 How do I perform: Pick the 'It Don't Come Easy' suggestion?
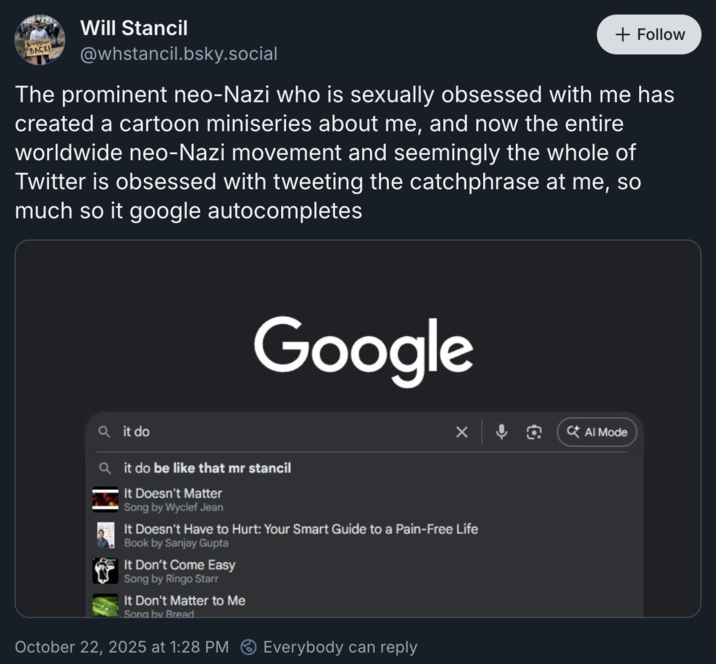click(x=180, y=565)
